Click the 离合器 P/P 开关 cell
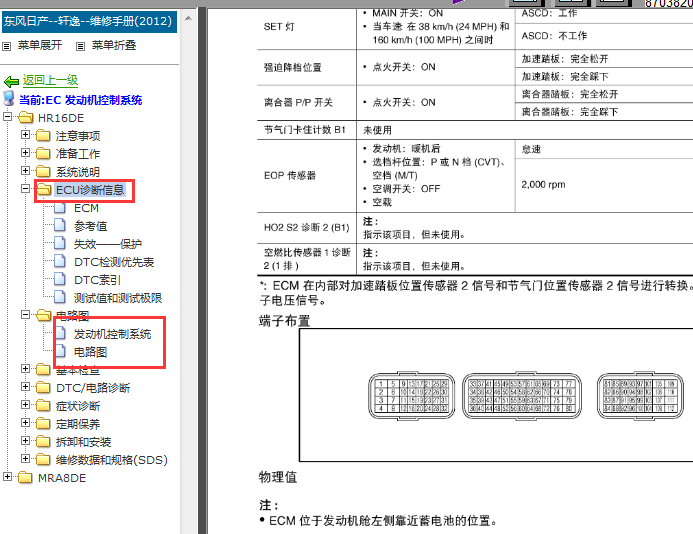Viewport: 693px width, 534px height. pyautogui.click(x=307, y=103)
